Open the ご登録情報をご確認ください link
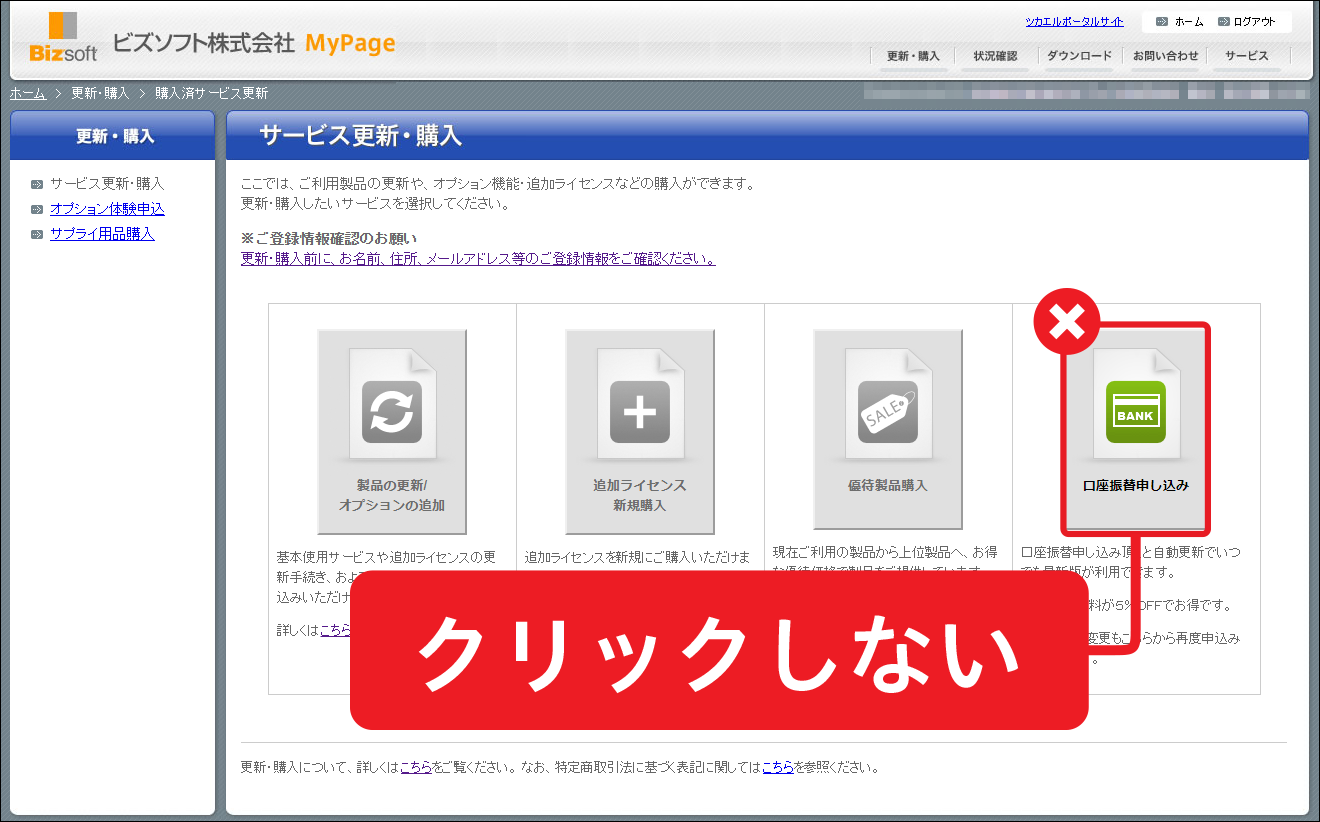Image resolution: width=1320 pixels, height=822 pixels. (478, 259)
